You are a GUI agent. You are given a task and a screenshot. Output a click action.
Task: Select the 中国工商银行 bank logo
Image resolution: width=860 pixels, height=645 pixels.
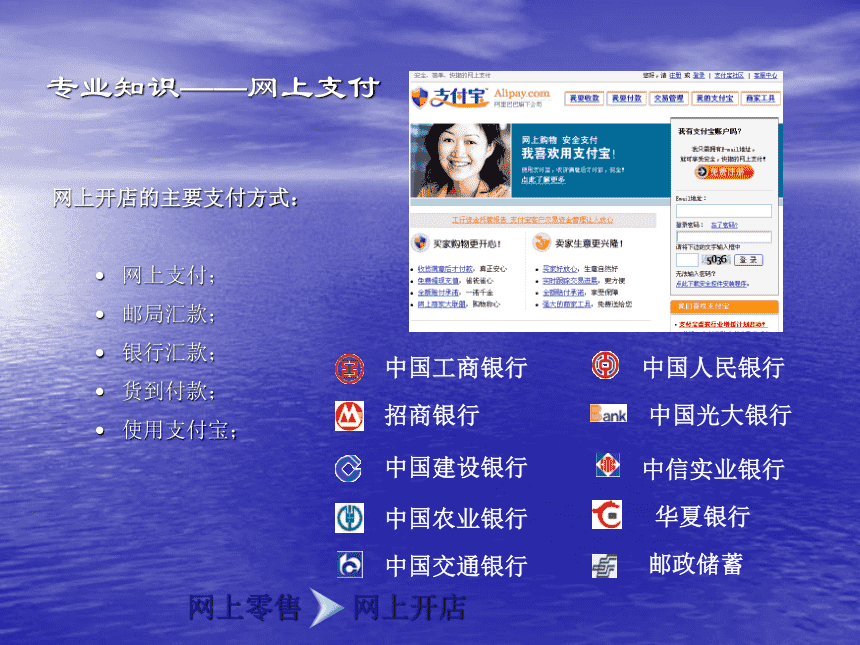point(350,367)
